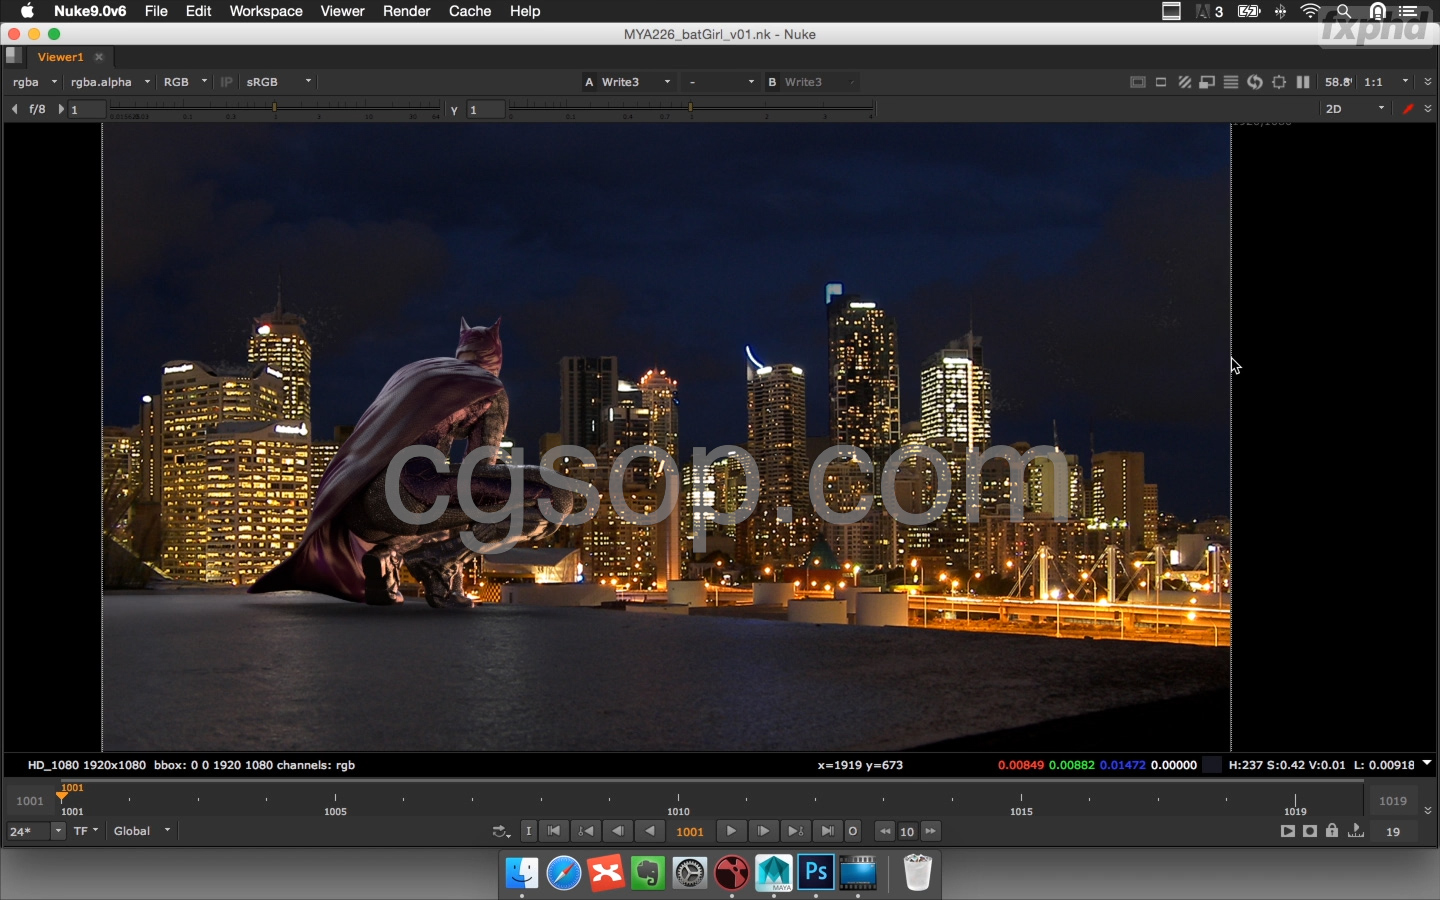The width and height of the screenshot is (1440, 900).
Task: Open Evernote from the Dock
Action: pyautogui.click(x=648, y=873)
